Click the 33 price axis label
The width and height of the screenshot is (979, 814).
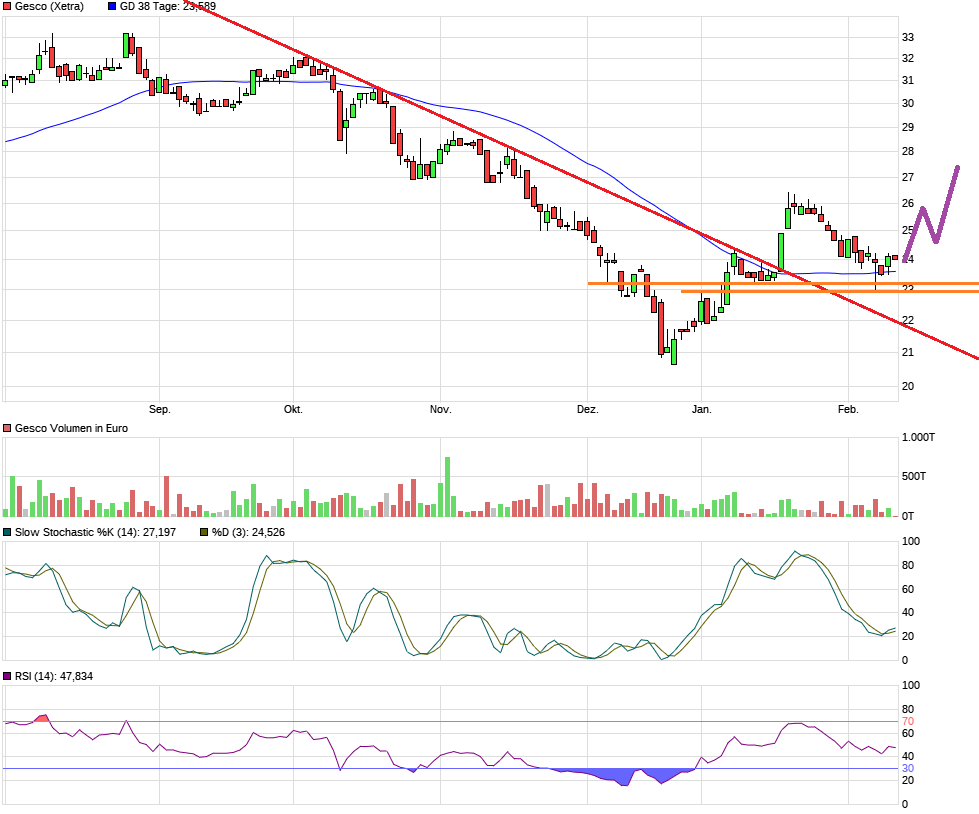(908, 37)
